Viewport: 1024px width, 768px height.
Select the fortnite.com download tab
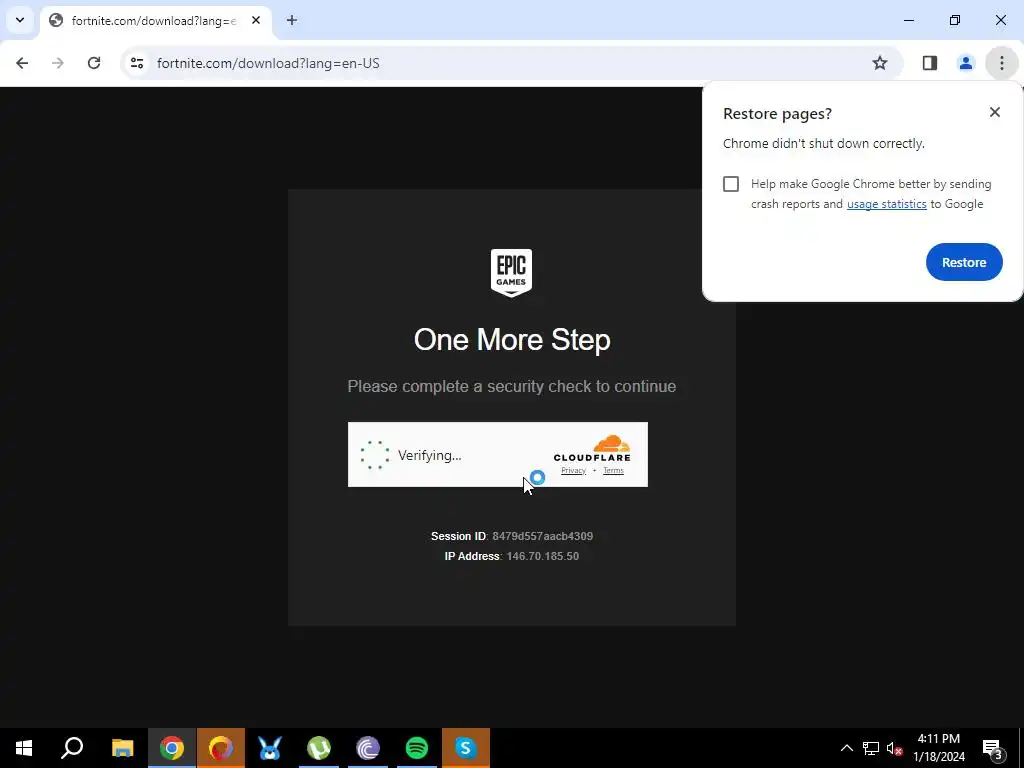(x=153, y=21)
